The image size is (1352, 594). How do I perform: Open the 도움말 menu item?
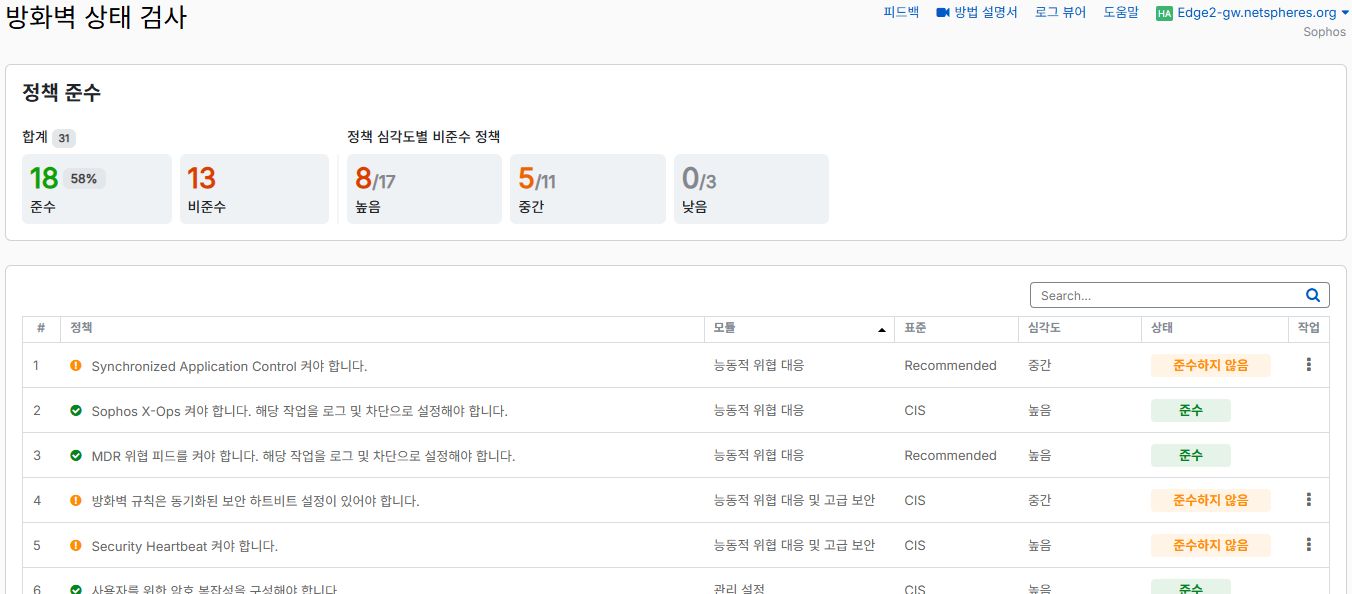tap(1120, 13)
